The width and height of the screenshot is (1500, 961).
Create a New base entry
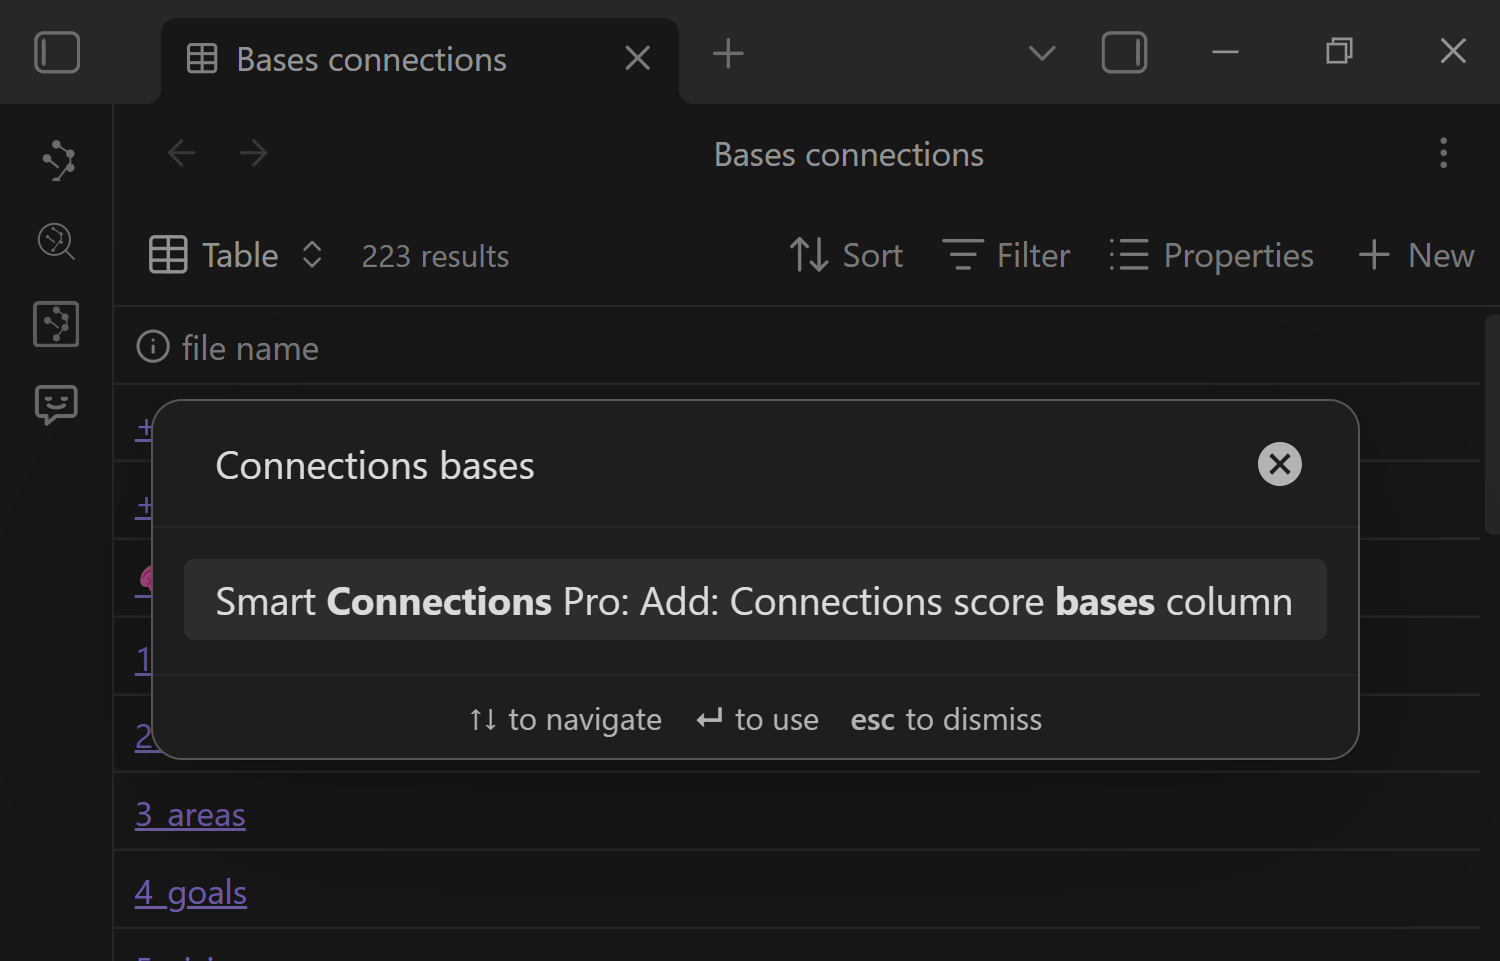point(1416,256)
